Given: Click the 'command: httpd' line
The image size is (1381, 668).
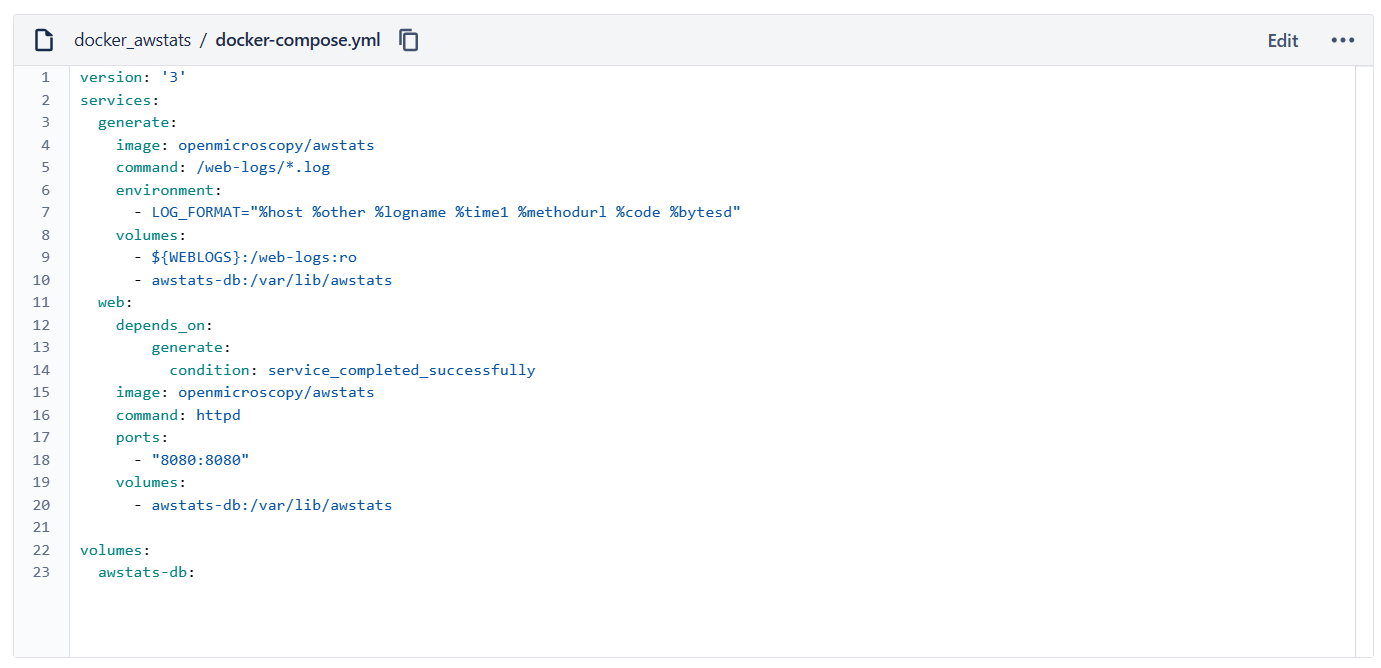Looking at the screenshot, I should 178,415.
